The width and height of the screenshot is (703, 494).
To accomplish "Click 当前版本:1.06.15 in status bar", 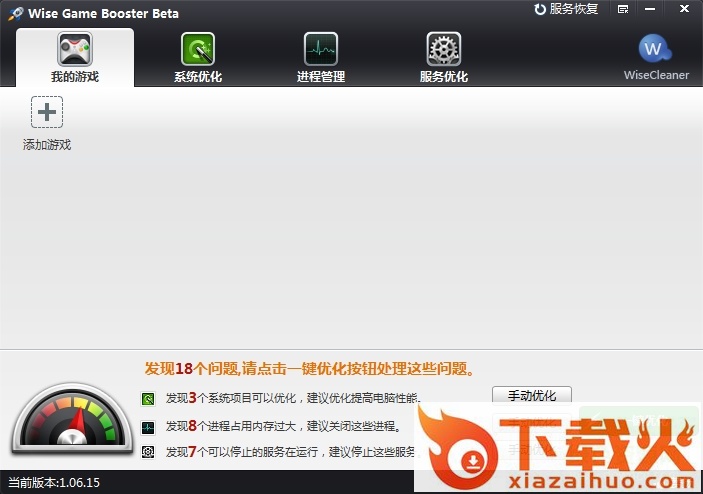I will pos(54,482).
